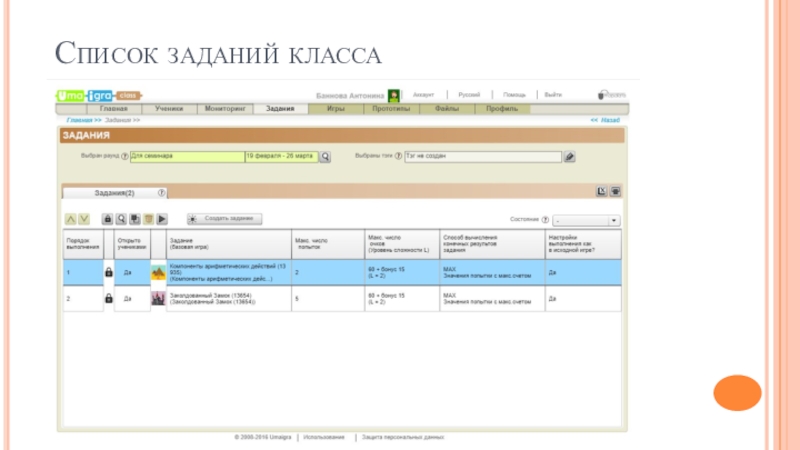Export the task list to Excel

coord(602,191)
